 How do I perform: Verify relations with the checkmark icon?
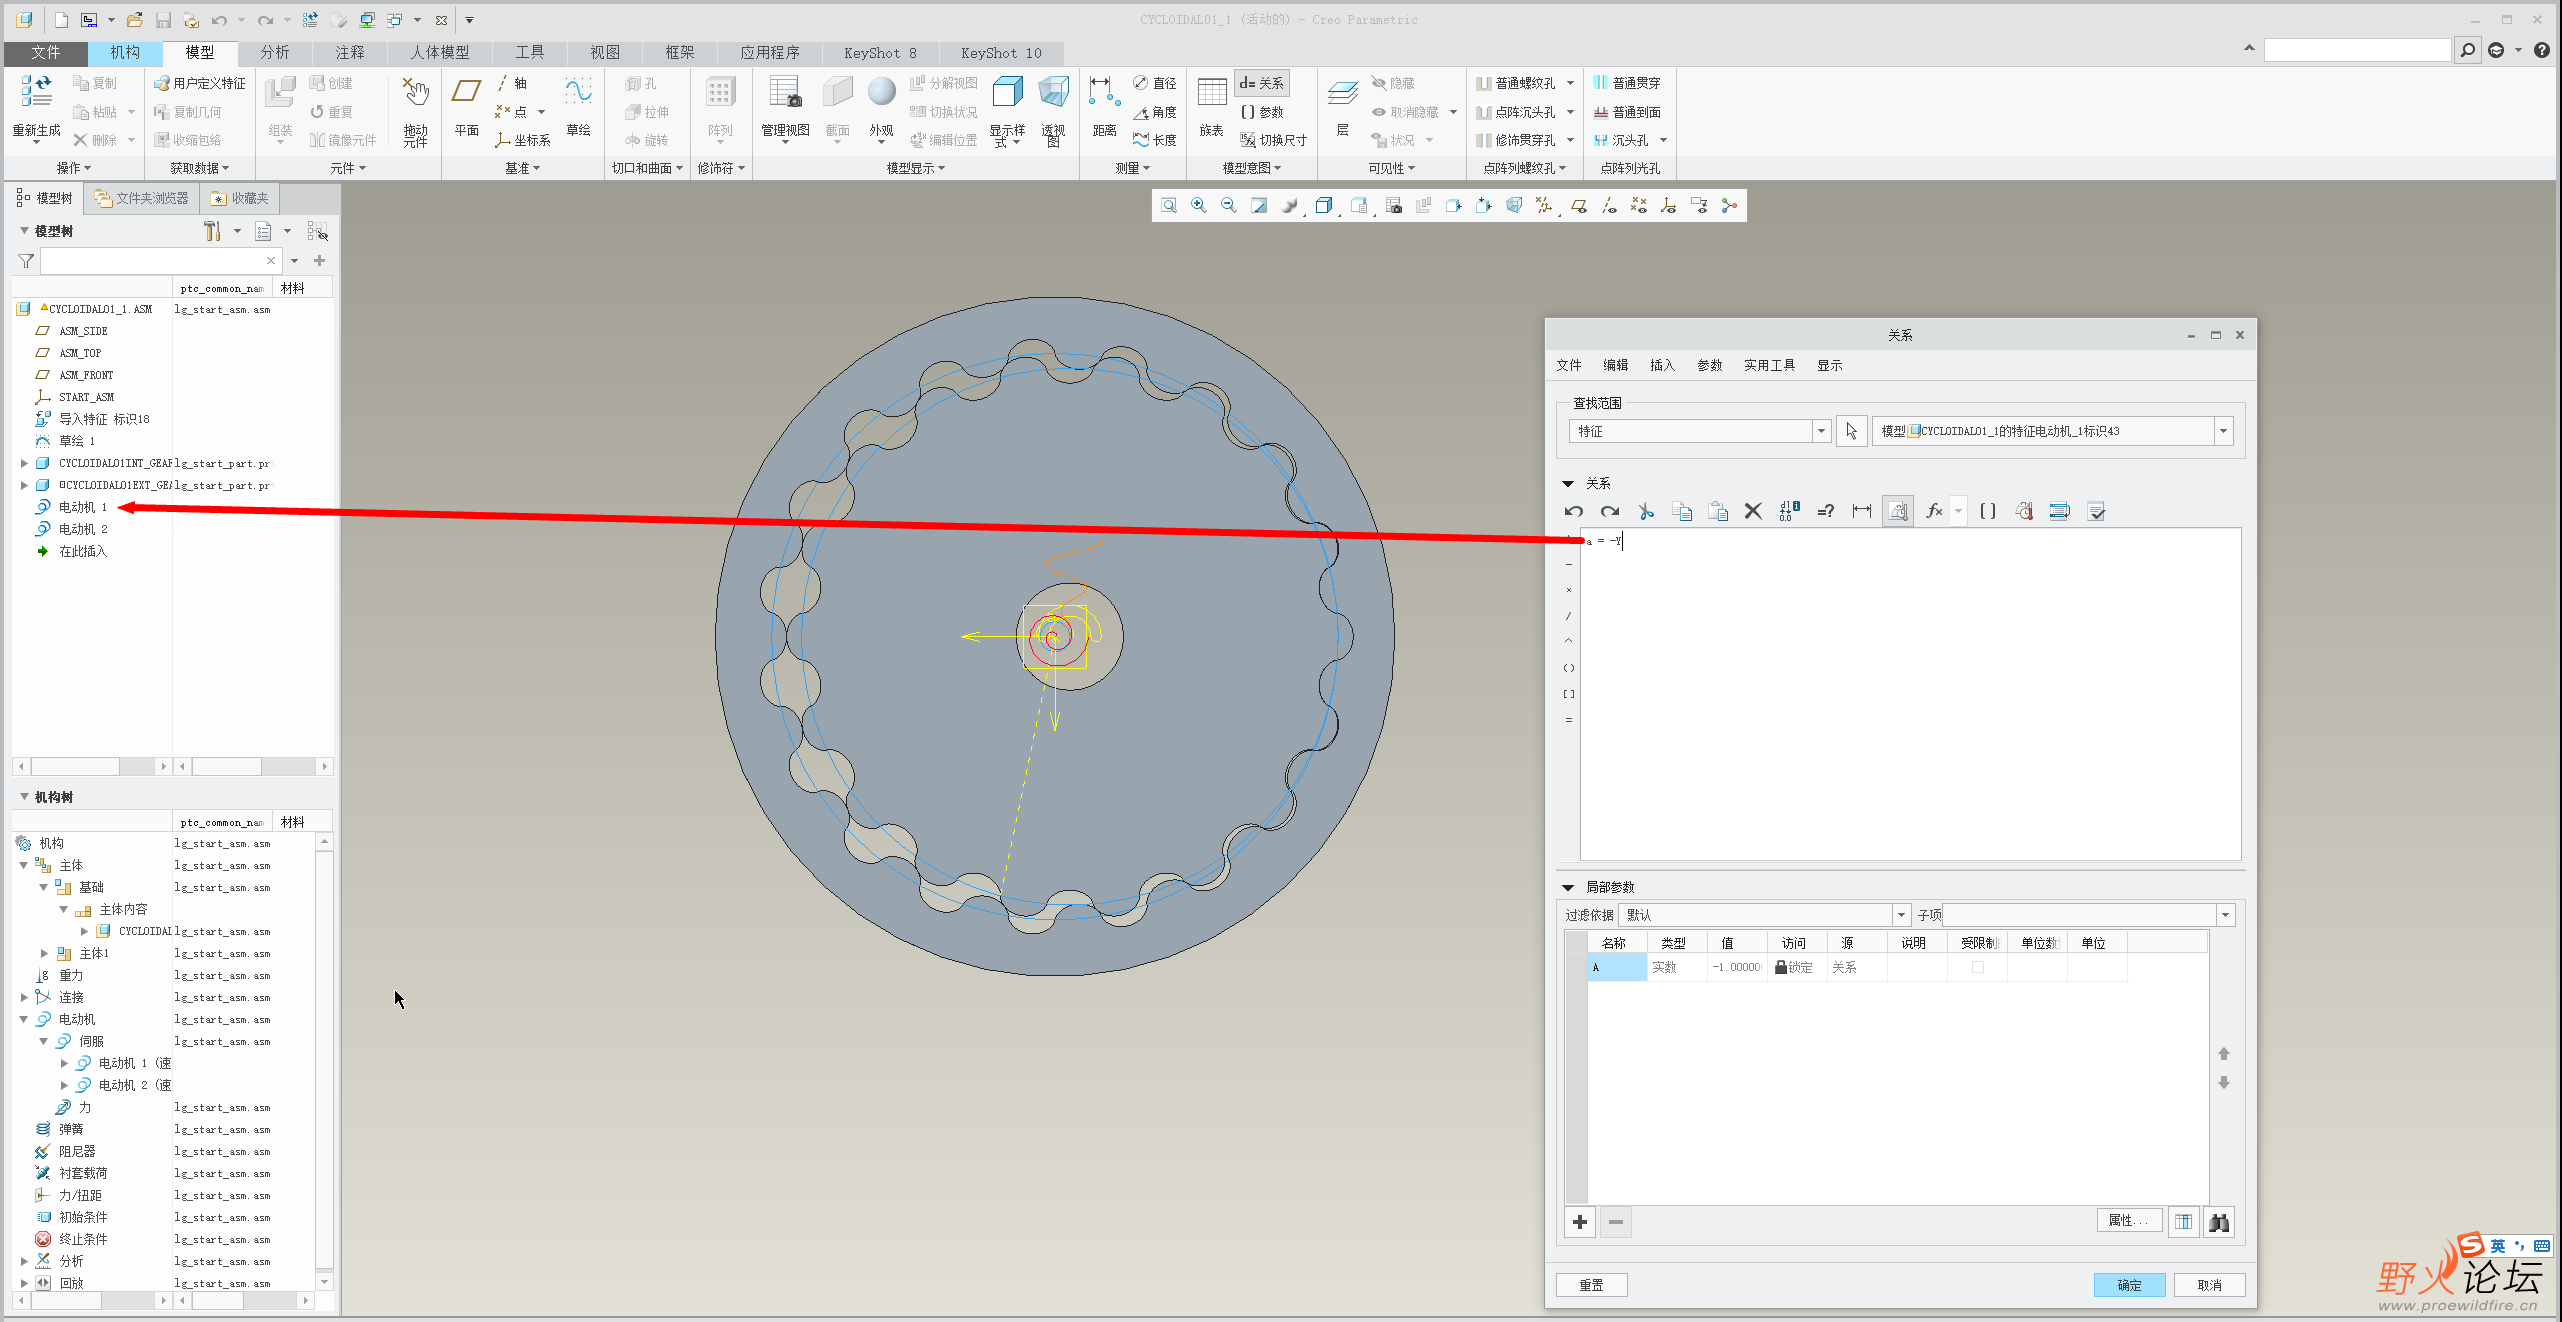(2097, 511)
